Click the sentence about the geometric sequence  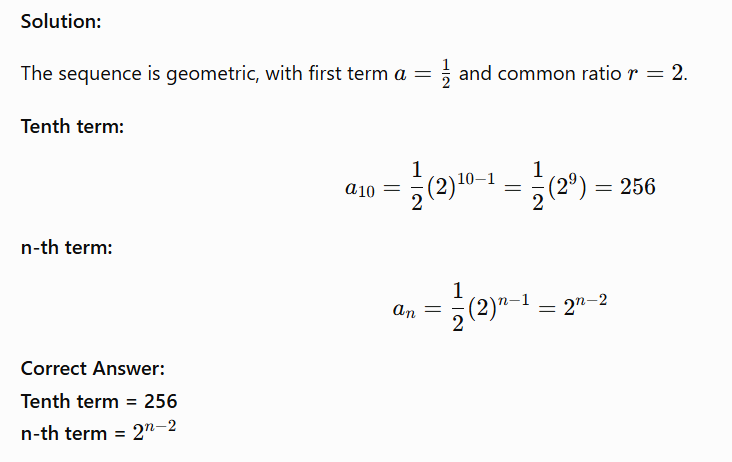tap(354, 73)
